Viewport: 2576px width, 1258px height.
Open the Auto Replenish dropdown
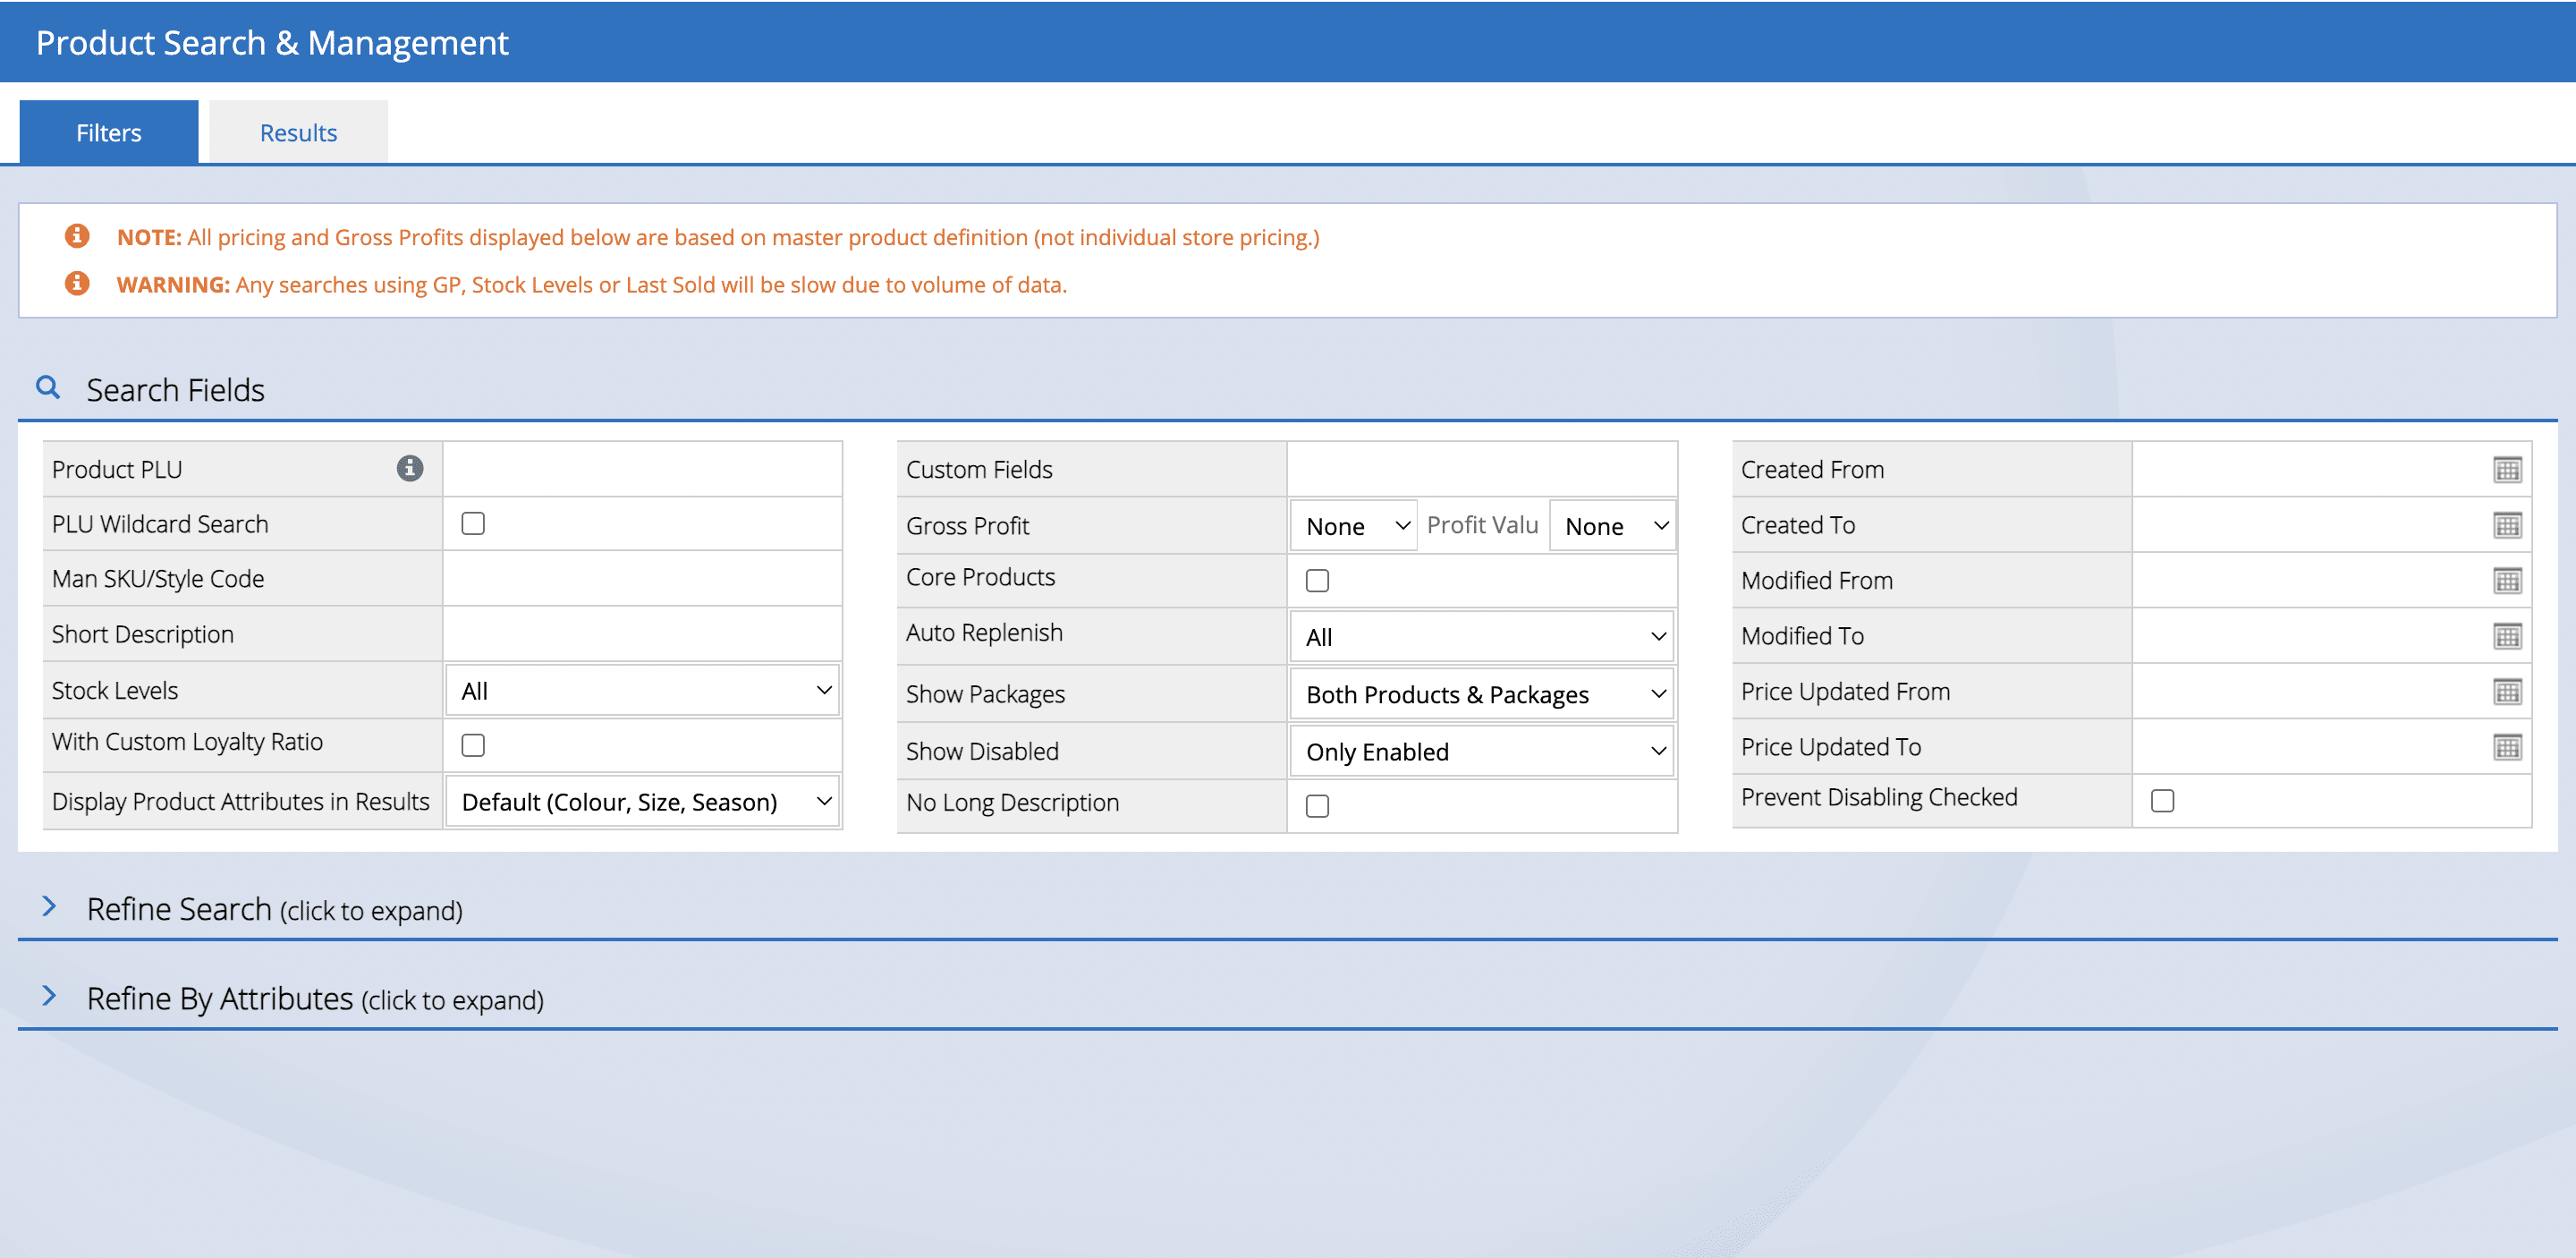pos(1482,636)
